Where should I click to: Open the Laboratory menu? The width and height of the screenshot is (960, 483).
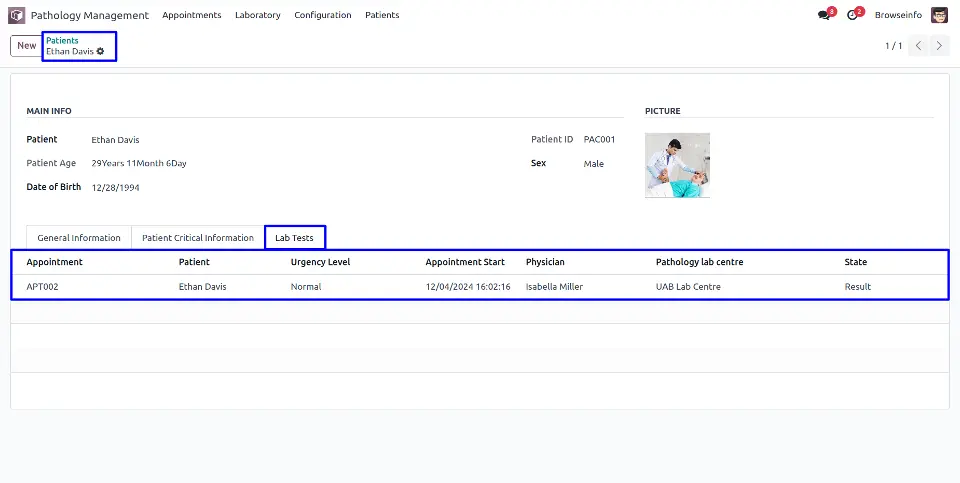[x=258, y=15]
